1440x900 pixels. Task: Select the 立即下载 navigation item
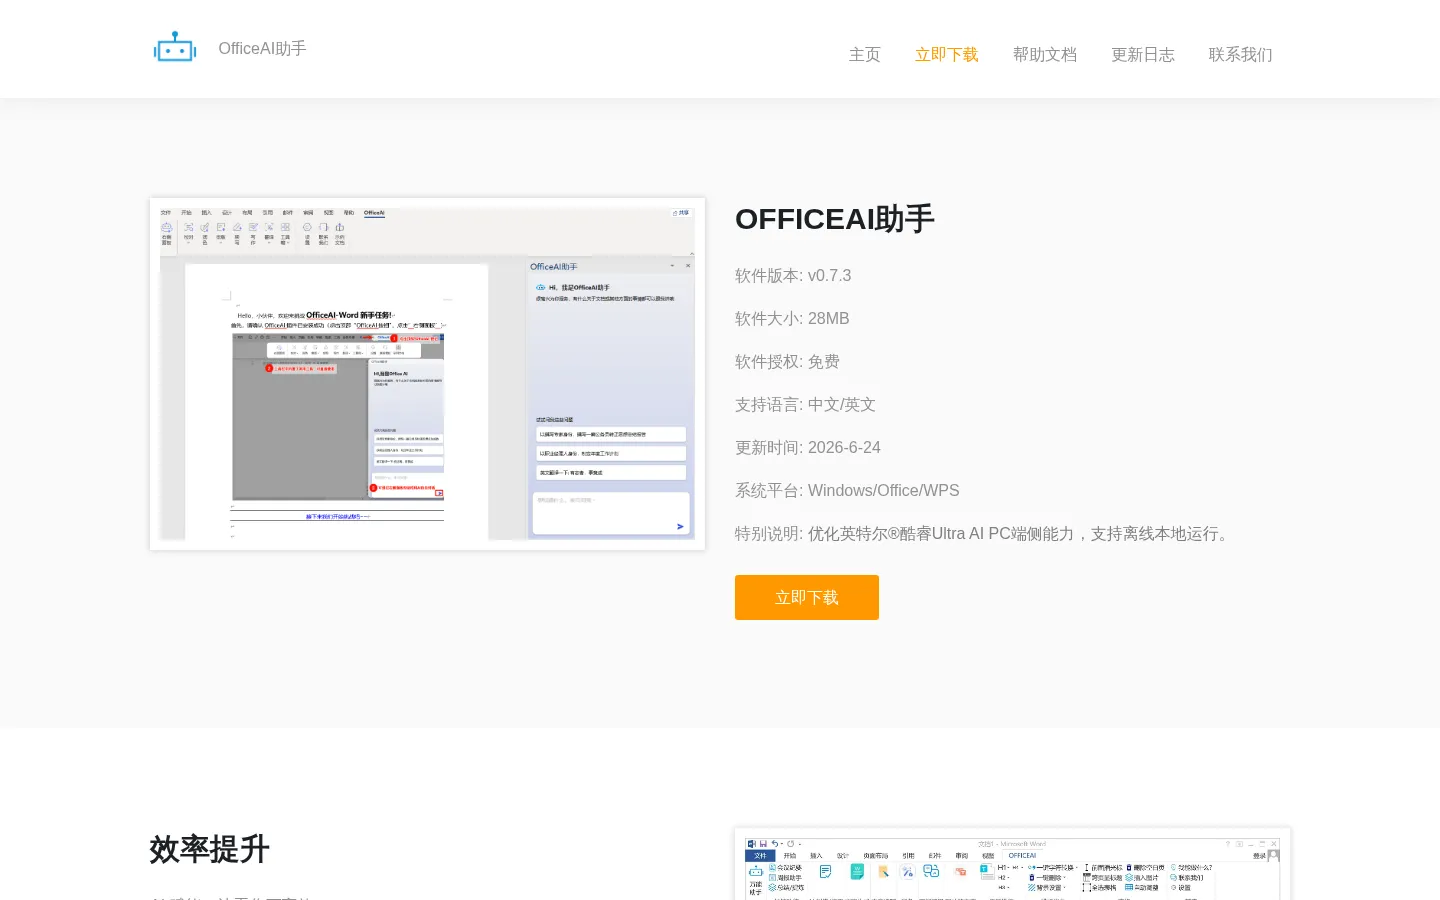(x=947, y=55)
